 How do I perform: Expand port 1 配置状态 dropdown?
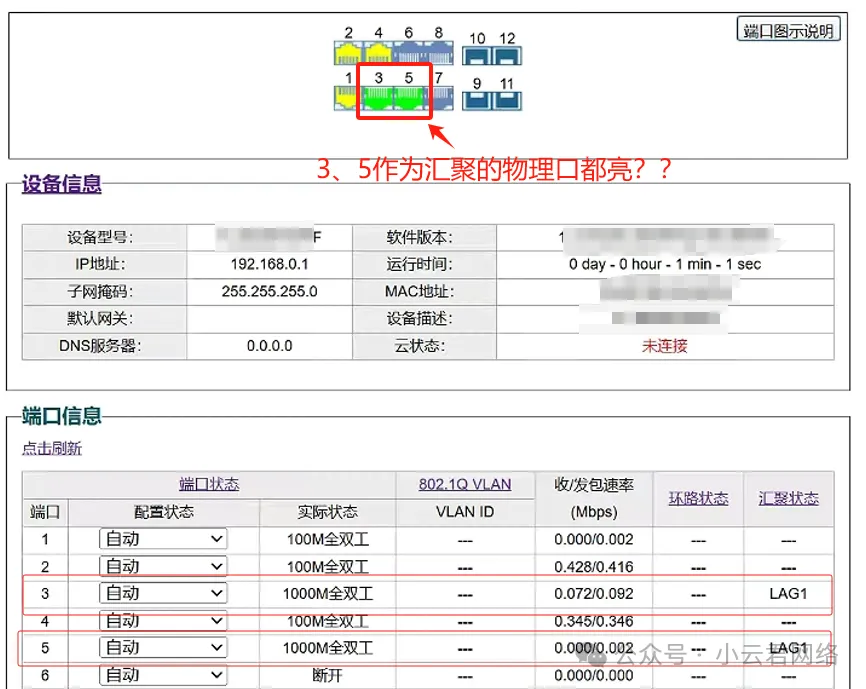coord(163,539)
